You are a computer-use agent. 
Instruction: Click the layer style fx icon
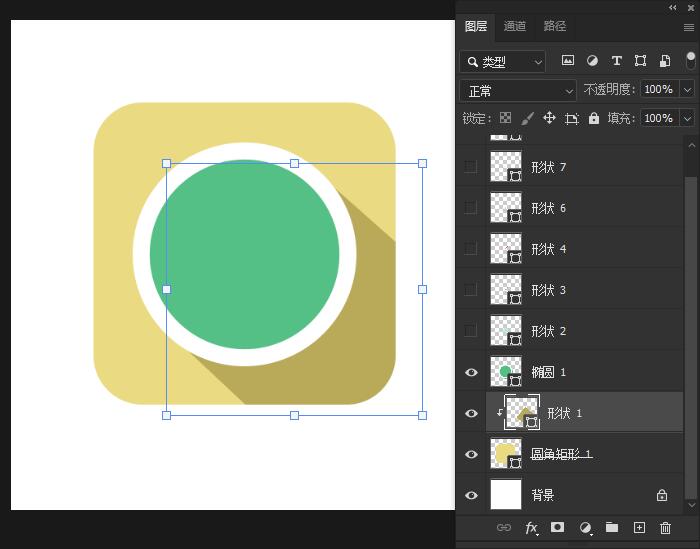532,528
